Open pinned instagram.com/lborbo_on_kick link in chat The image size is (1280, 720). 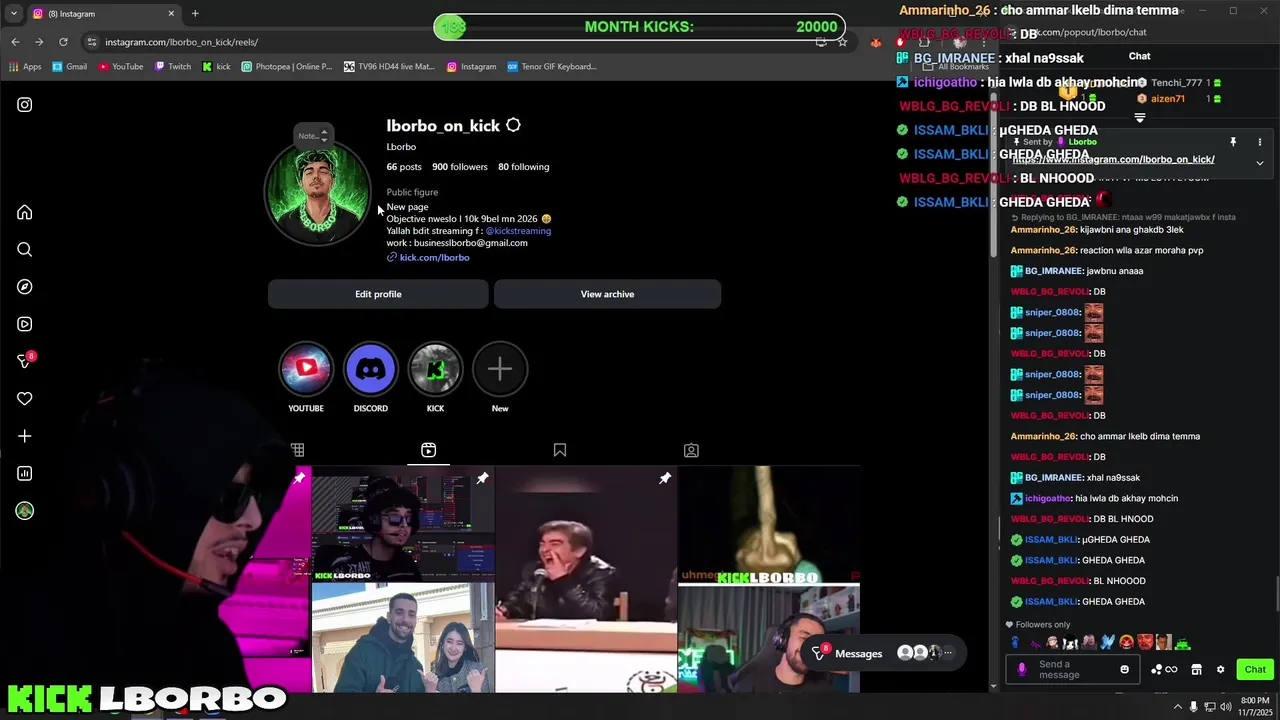tap(1113, 160)
